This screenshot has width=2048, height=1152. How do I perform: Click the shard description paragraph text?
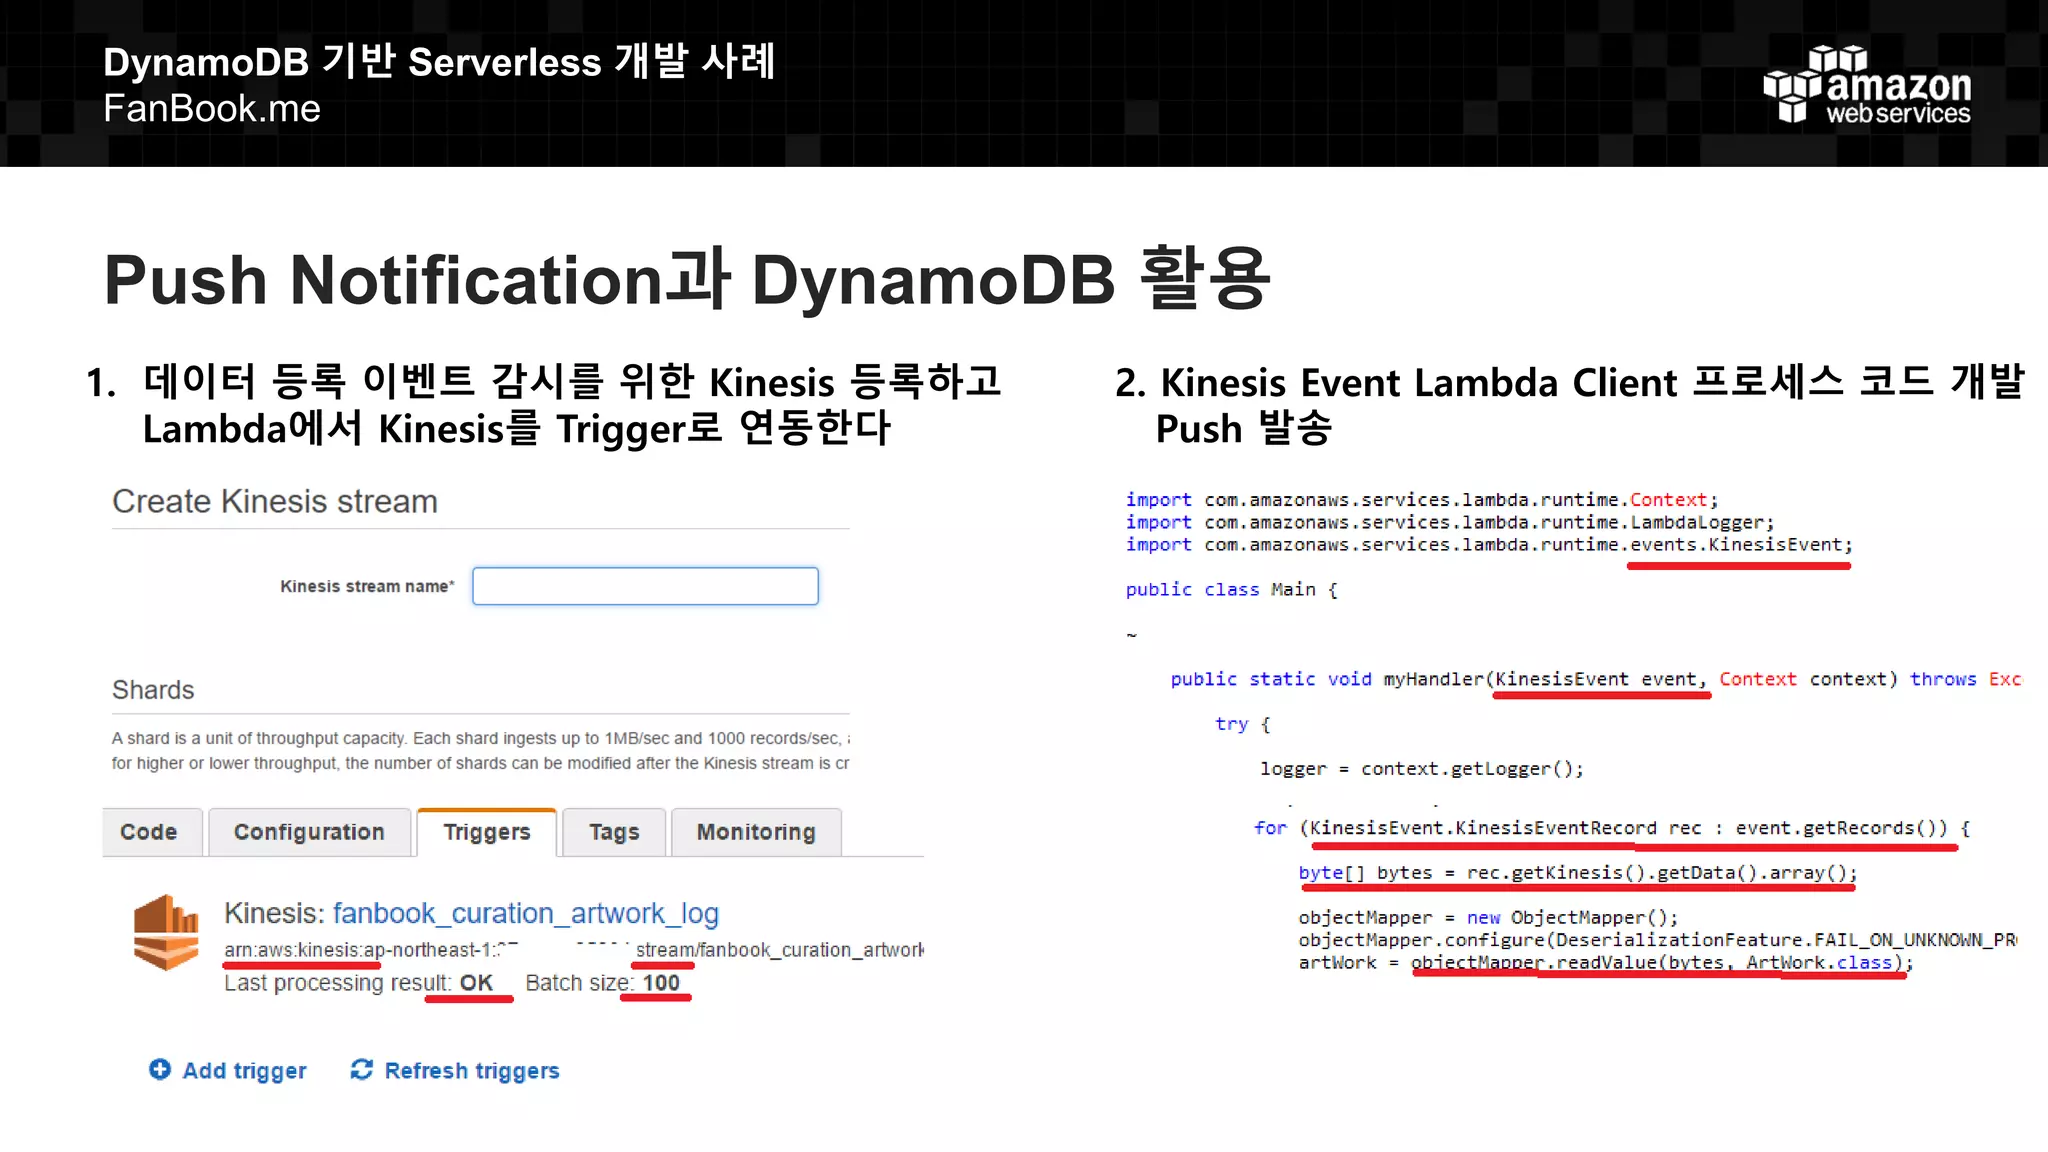(481, 750)
